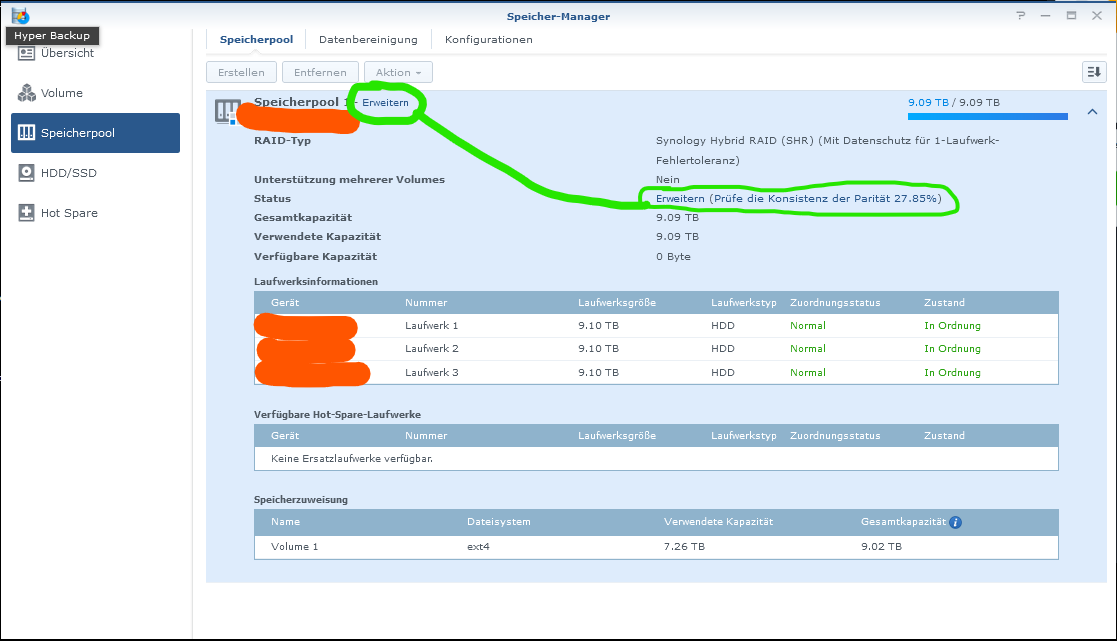The image size is (1117, 641).
Task: Click the Speicherpool 1 heading
Action: (302, 102)
